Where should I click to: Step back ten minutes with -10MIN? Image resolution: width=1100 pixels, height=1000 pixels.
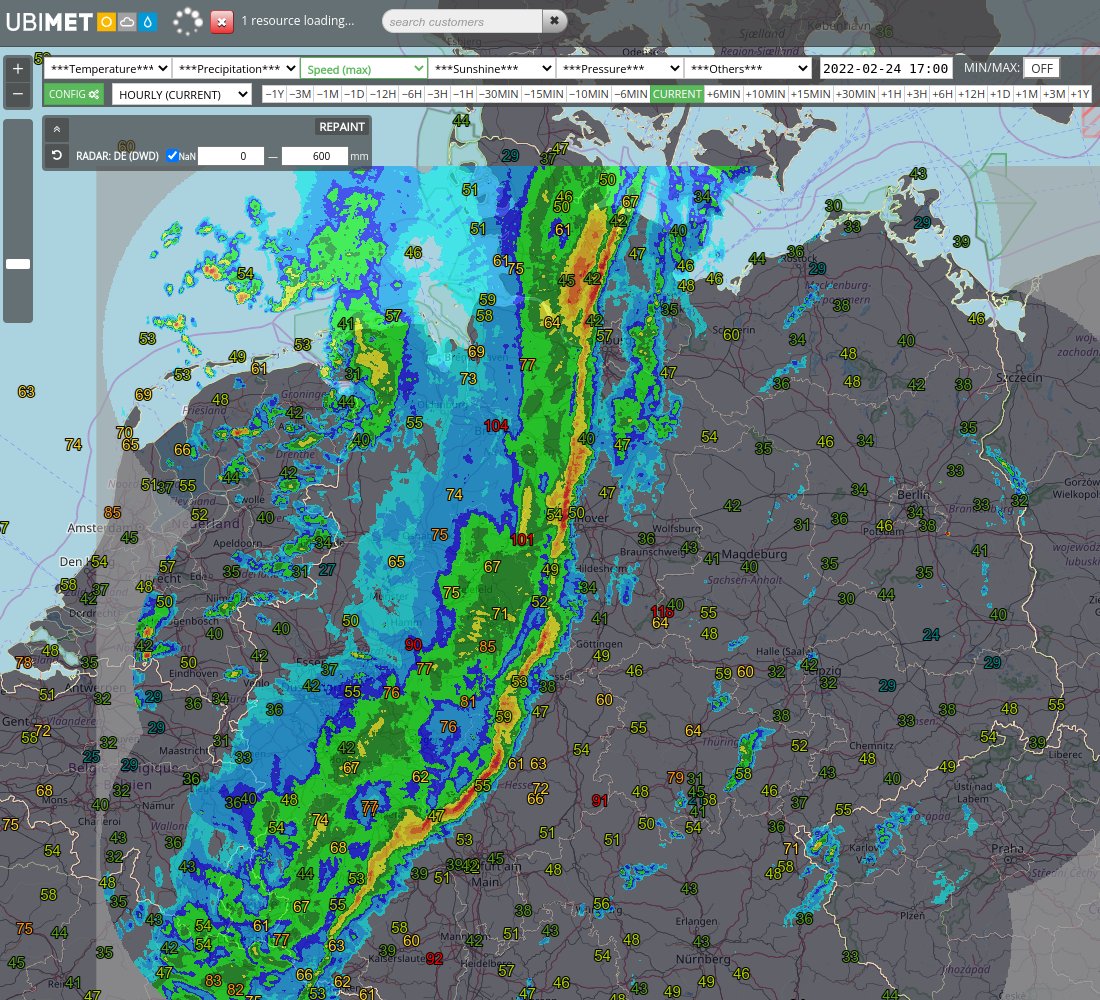589,94
